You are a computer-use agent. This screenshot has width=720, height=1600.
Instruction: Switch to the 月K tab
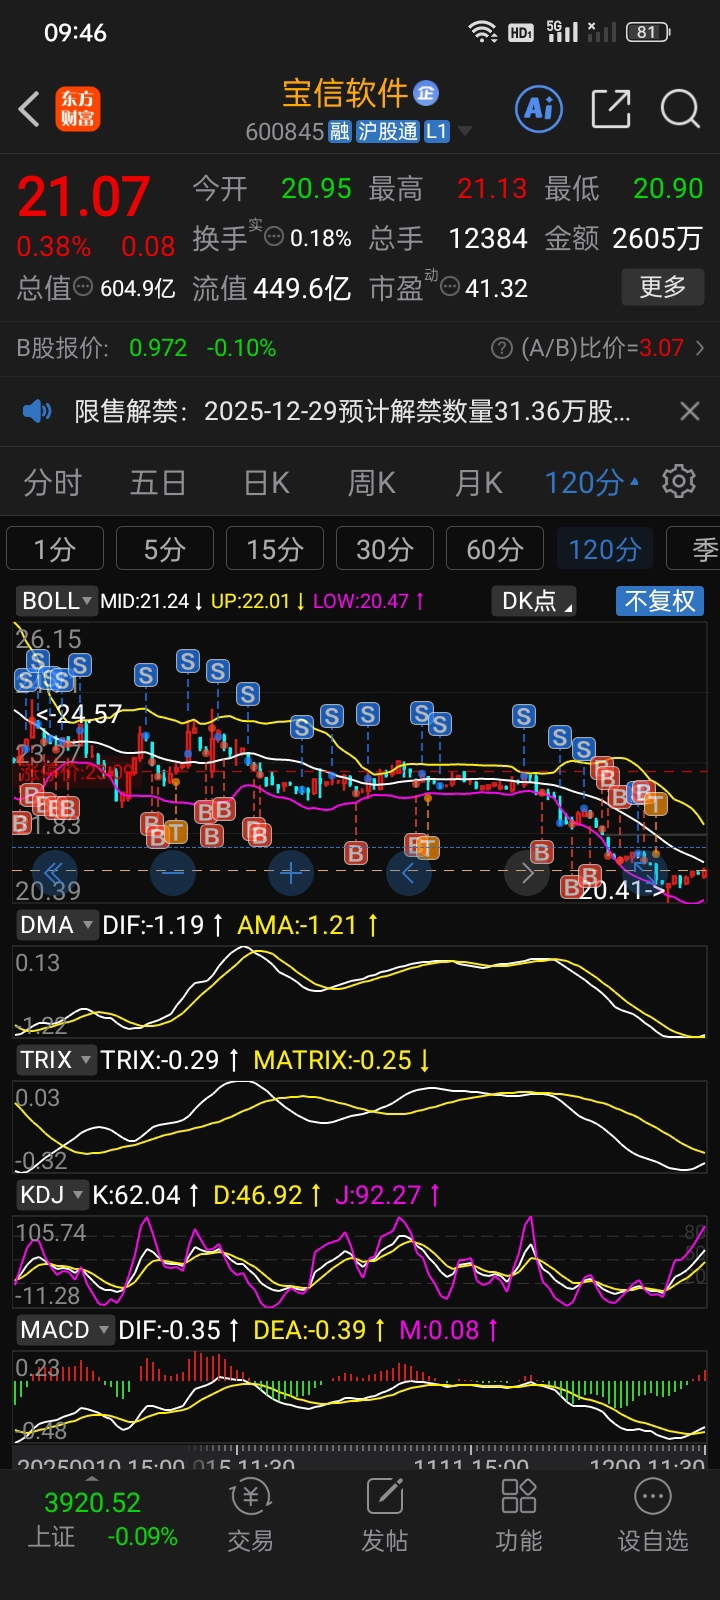pyautogui.click(x=479, y=483)
